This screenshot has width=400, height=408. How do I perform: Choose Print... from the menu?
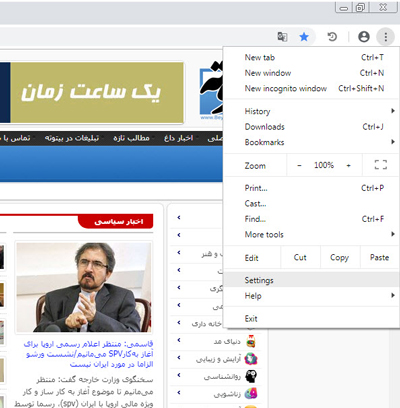[311, 188]
